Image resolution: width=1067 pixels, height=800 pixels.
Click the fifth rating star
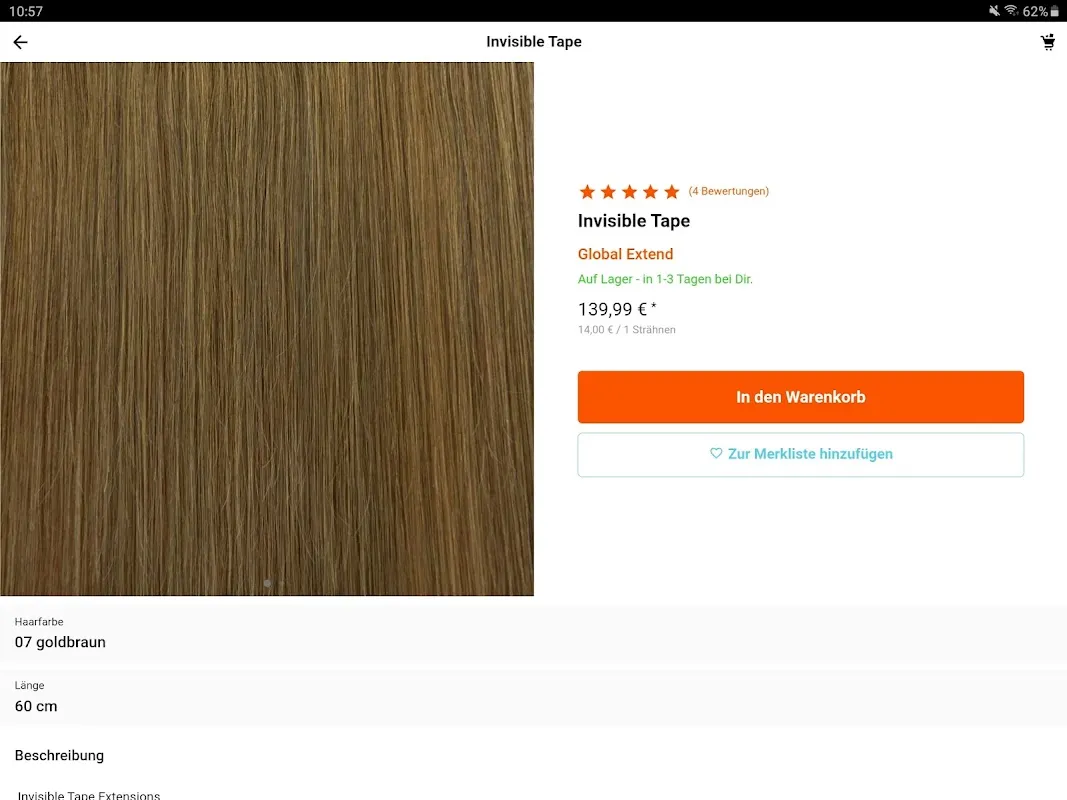click(x=672, y=192)
